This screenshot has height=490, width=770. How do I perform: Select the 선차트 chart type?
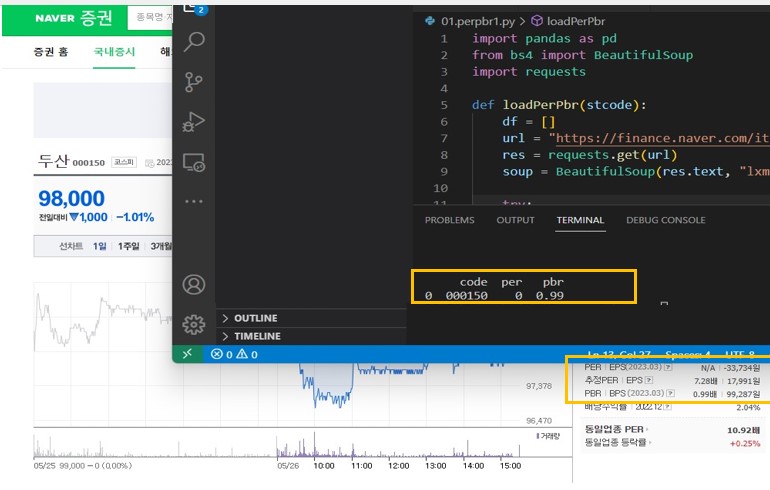(71, 246)
